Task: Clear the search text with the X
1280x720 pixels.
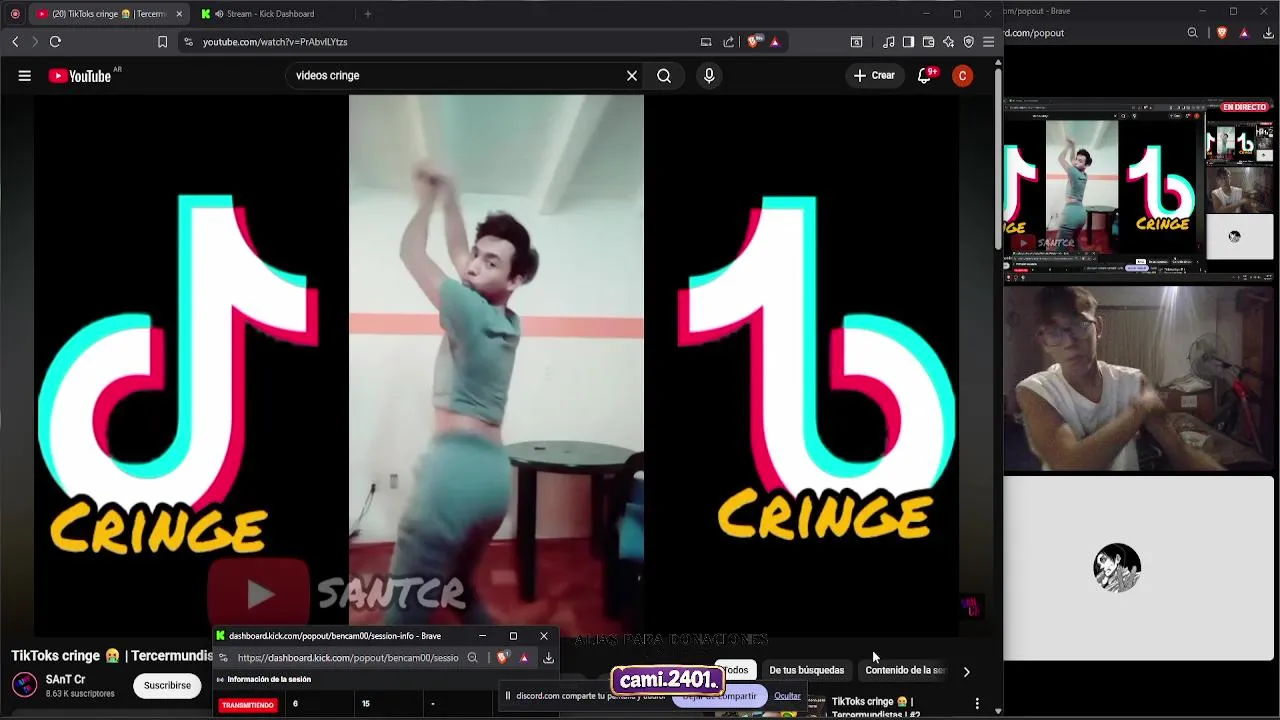Action: (x=632, y=76)
